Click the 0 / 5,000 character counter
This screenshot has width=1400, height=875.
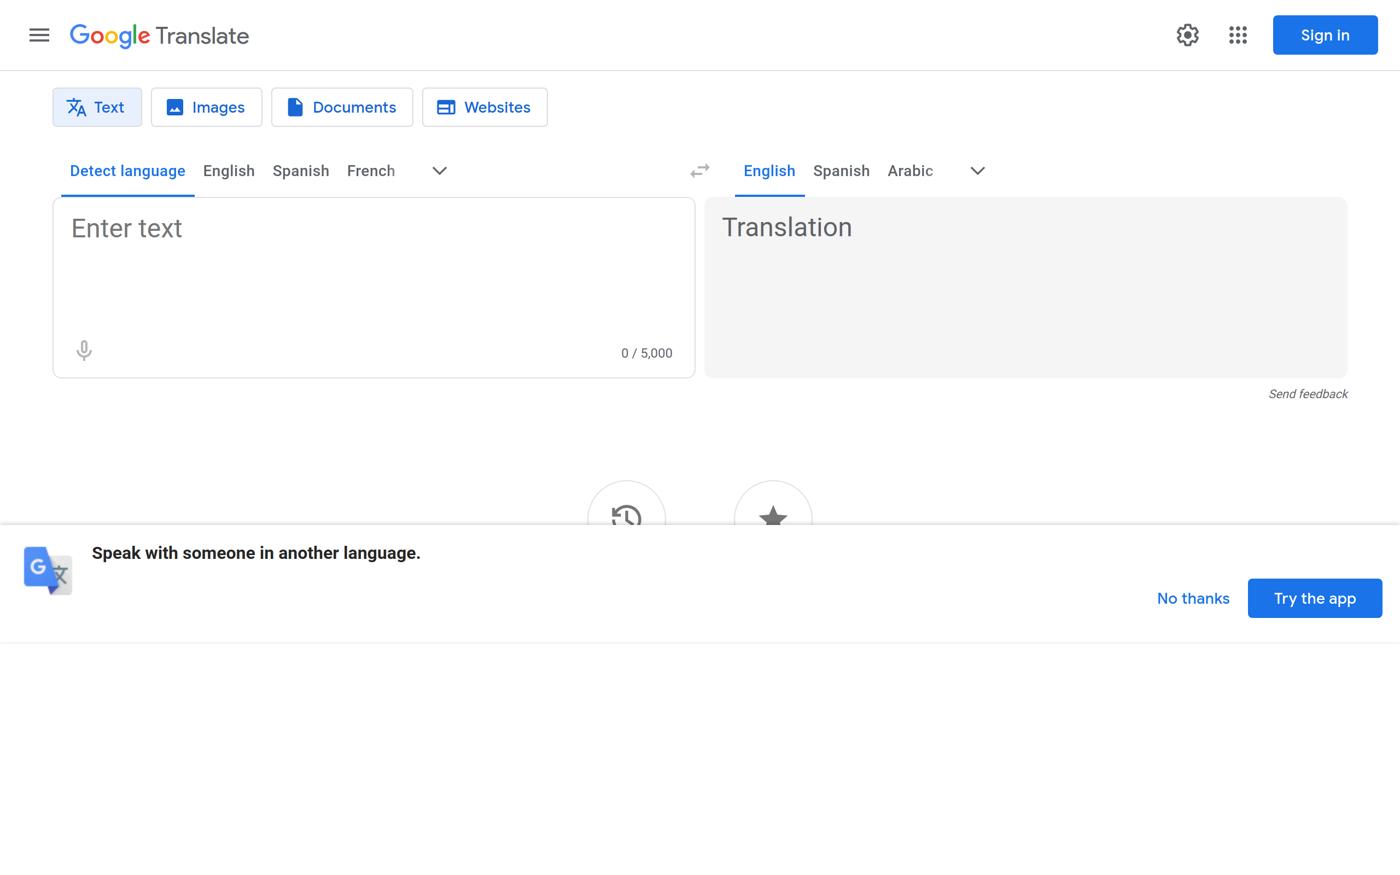click(x=647, y=353)
